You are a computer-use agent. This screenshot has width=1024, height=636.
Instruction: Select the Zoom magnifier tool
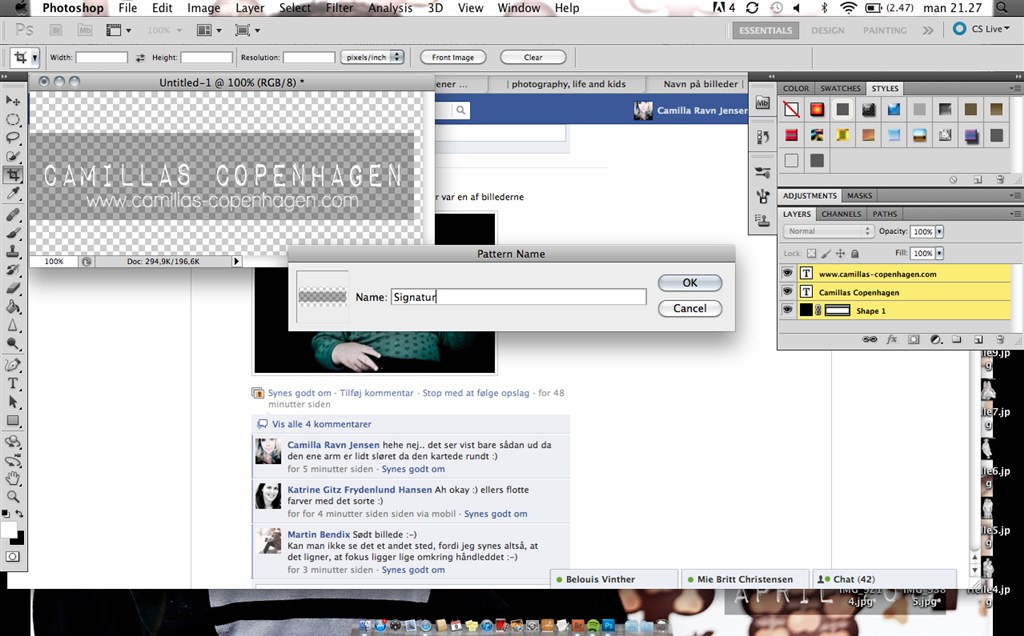pyautogui.click(x=12, y=497)
